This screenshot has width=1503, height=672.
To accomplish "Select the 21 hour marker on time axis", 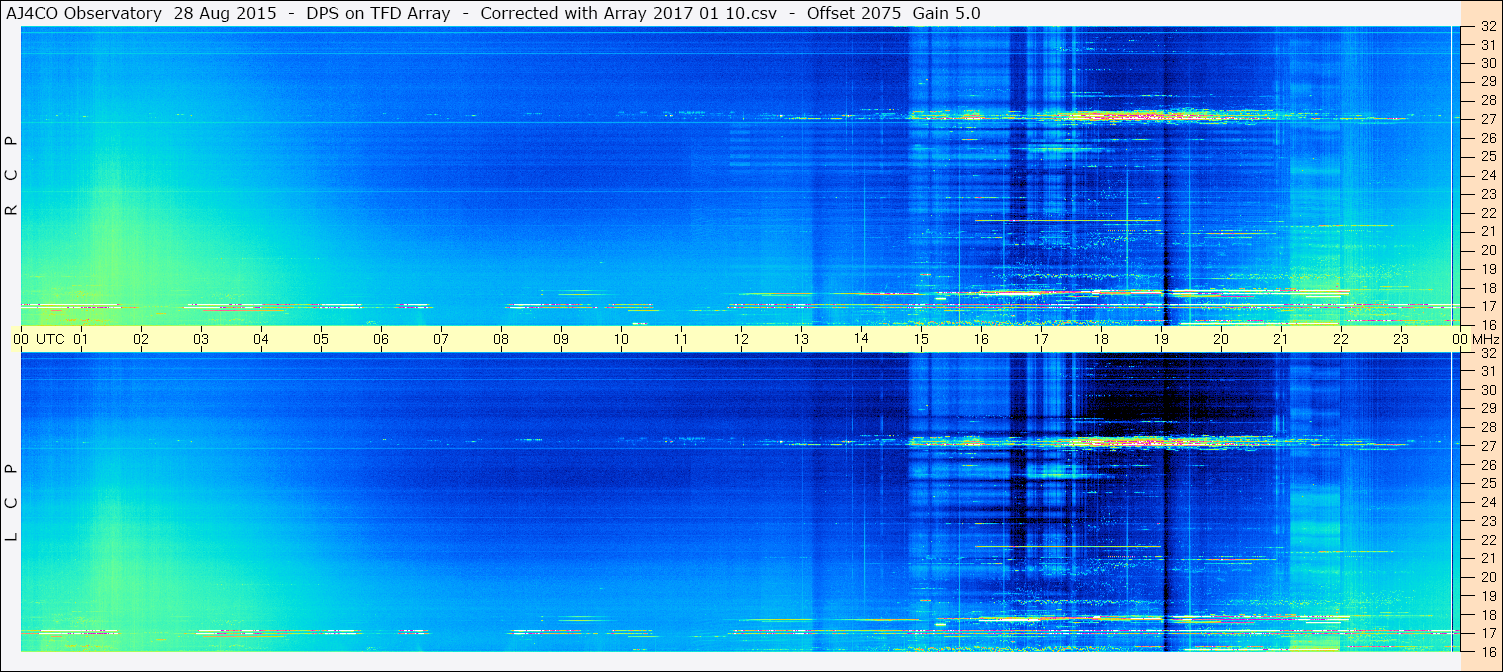I will click(1281, 340).
